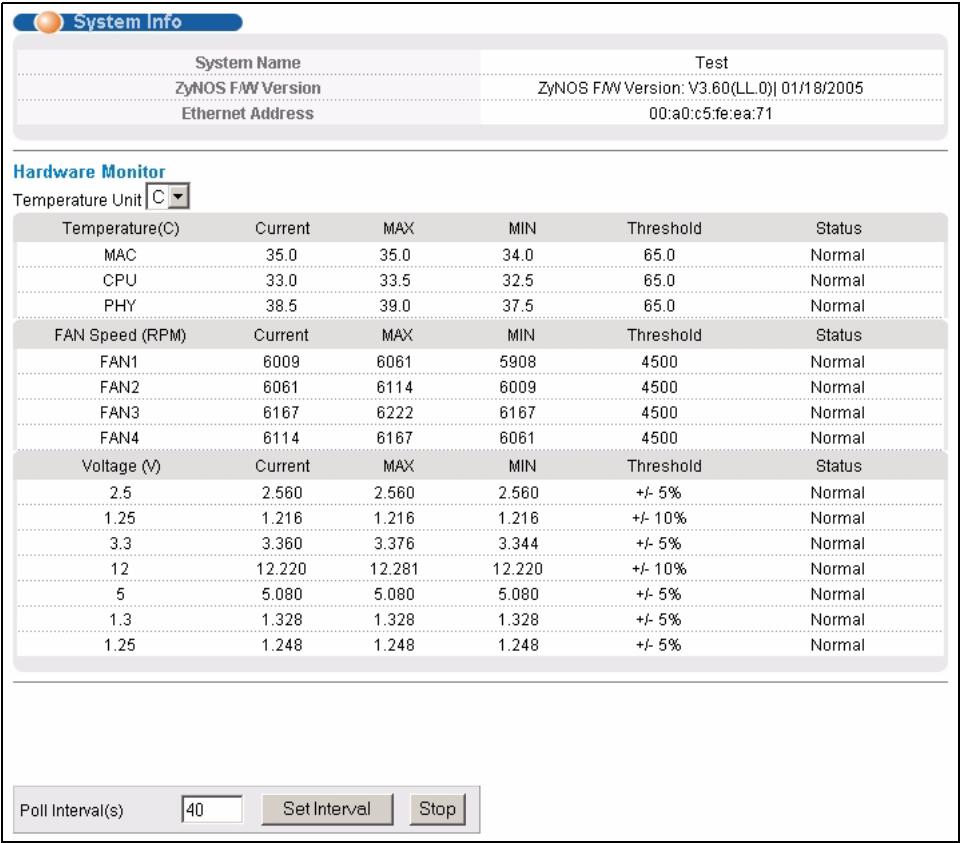Click the Set Interval button
Viewport: 964px width, 843px height.
point(327,809)
